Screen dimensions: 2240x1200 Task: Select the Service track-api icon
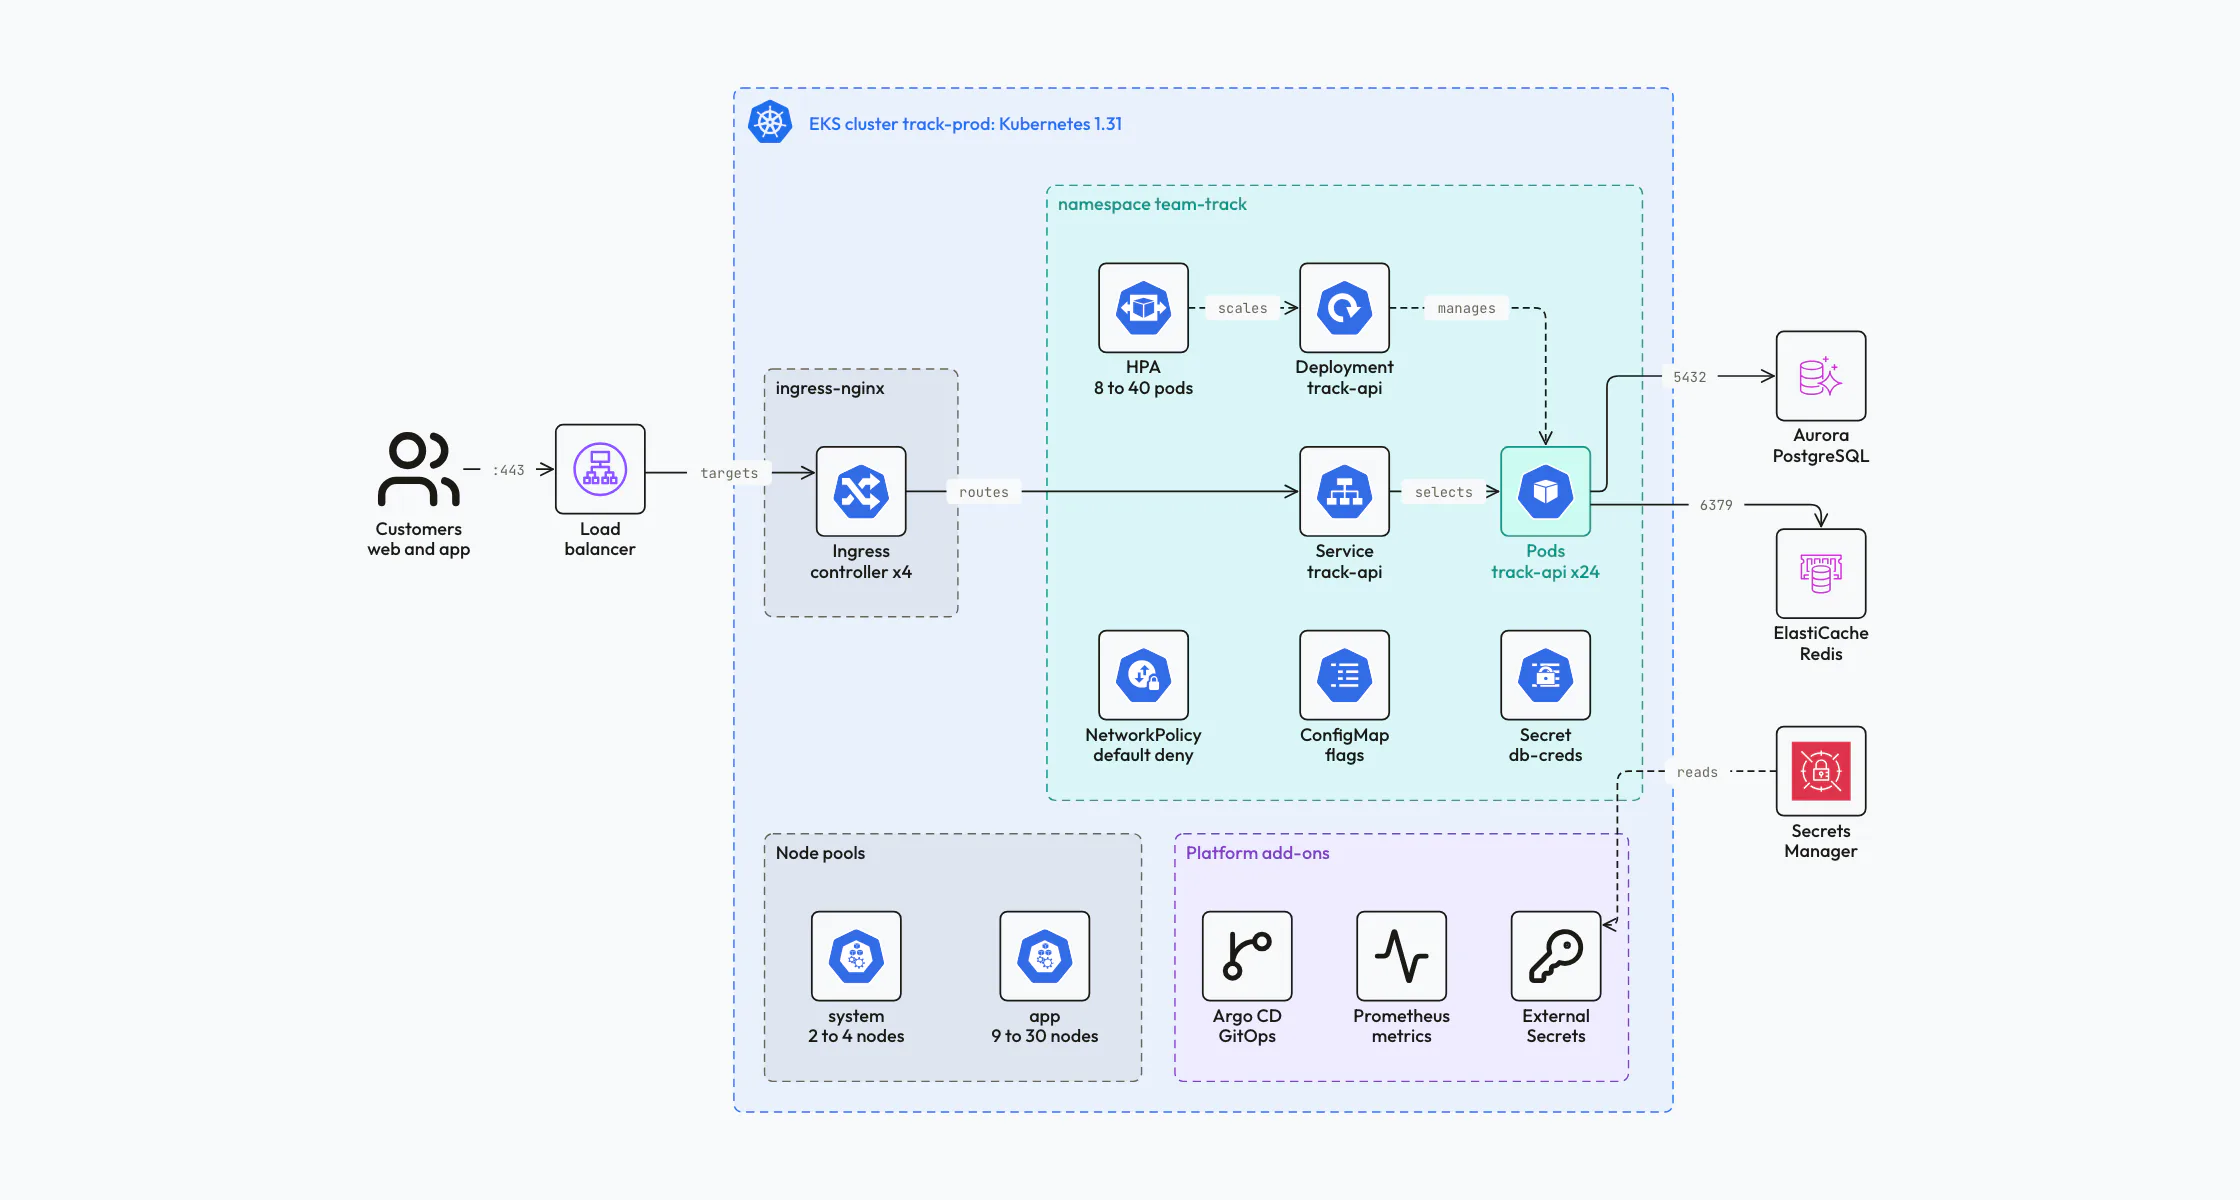(1344, 491)
